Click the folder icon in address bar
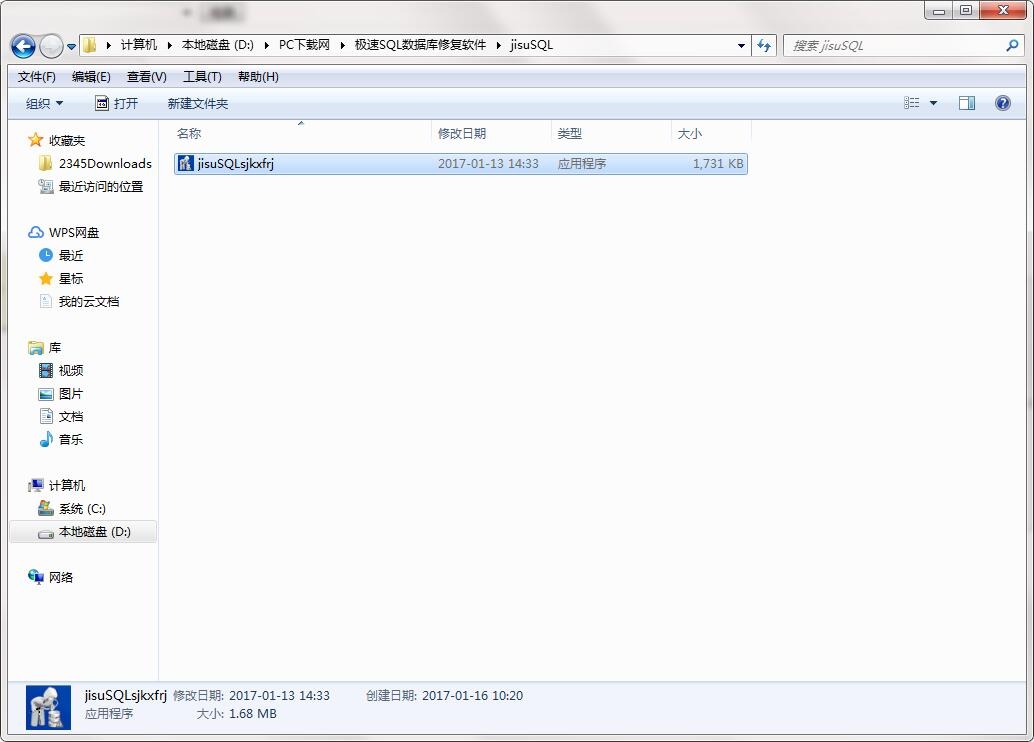This screenshot has width=1034, height=742. [90, 45]
